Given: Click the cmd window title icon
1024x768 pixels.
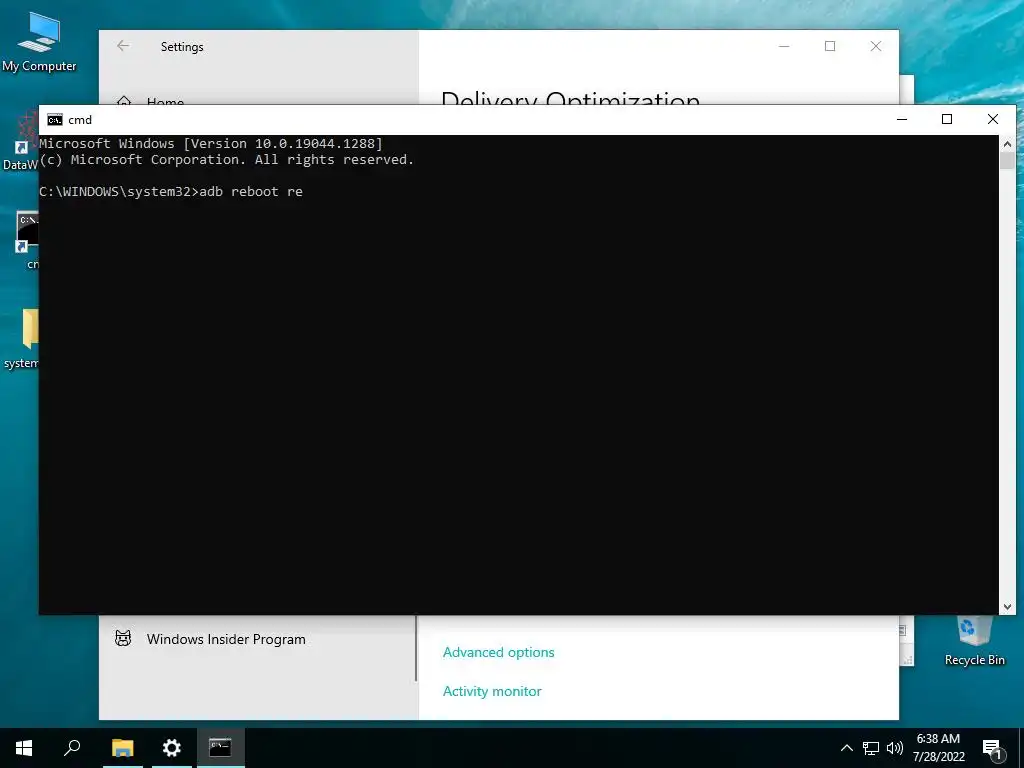Looking at the screenshot, I should (x=55, y=120).
